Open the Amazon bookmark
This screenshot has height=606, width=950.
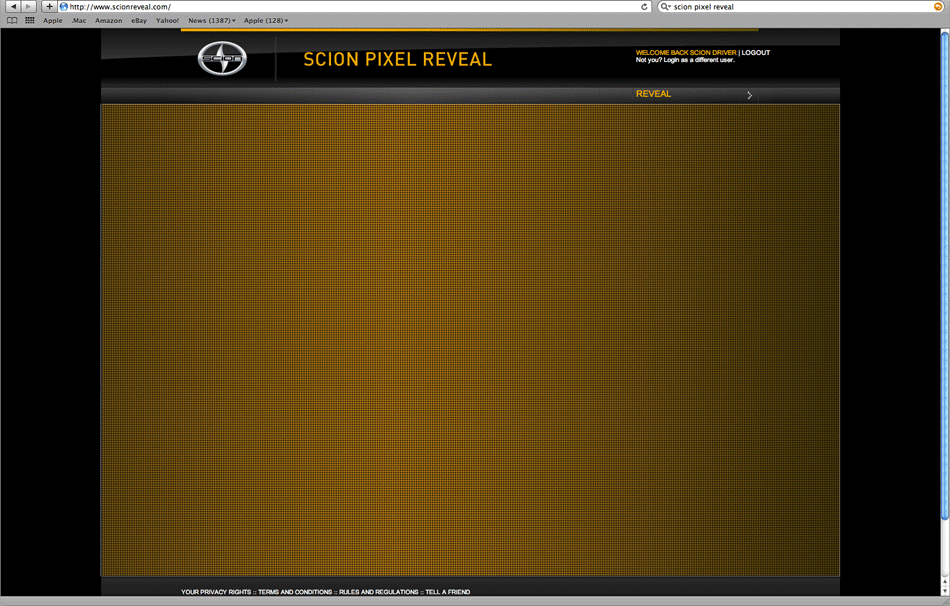click(108, 20)
